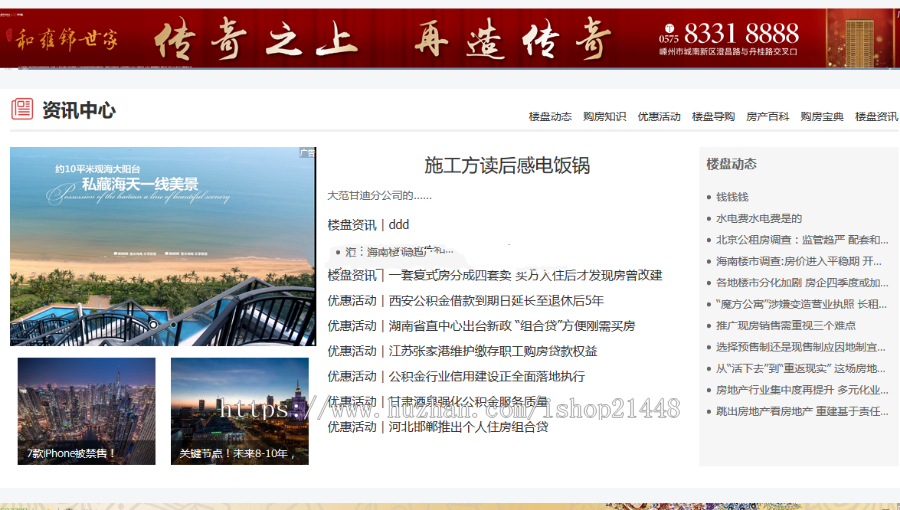Select the 楼盘资讯 nav tab

(876, 116)
